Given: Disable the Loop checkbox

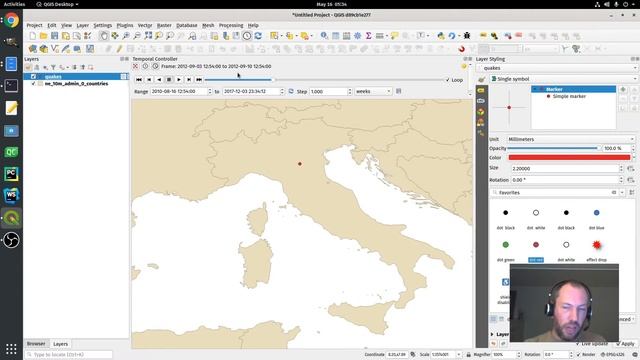Looking at the screenshot, I should tap(448, 80).
